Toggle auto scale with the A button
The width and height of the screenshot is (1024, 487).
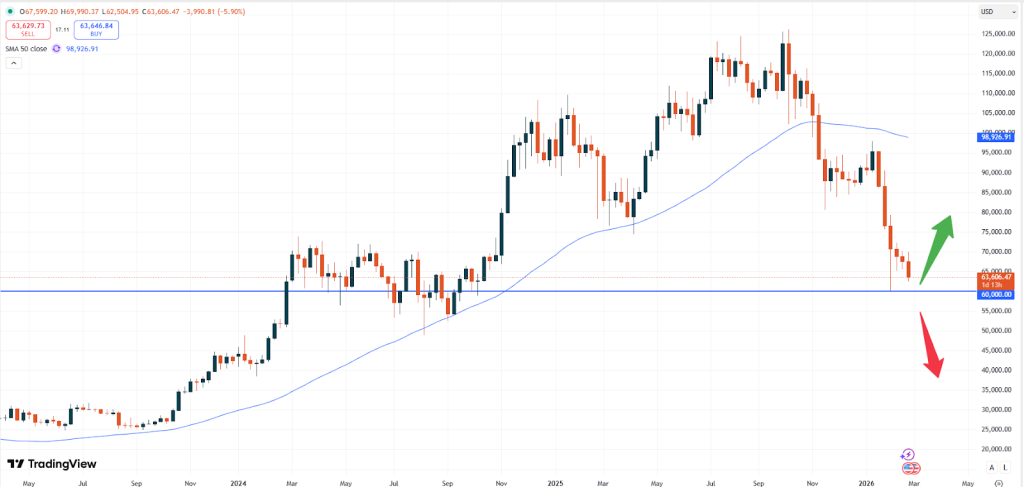(x=991, y=467)
